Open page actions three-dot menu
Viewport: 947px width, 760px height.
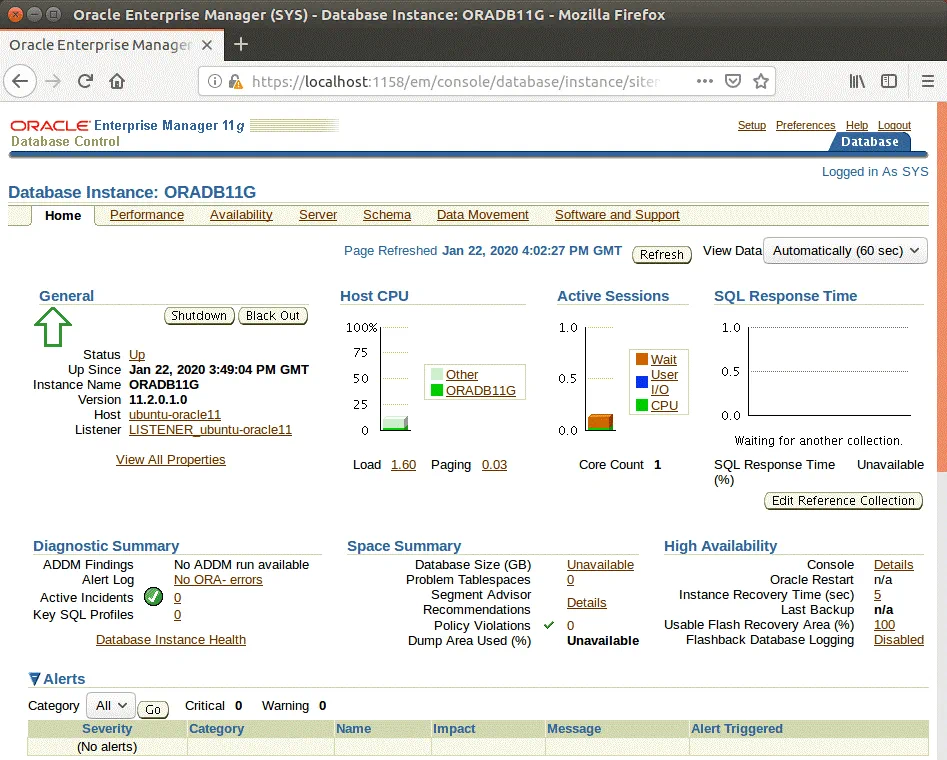point(704,81)
